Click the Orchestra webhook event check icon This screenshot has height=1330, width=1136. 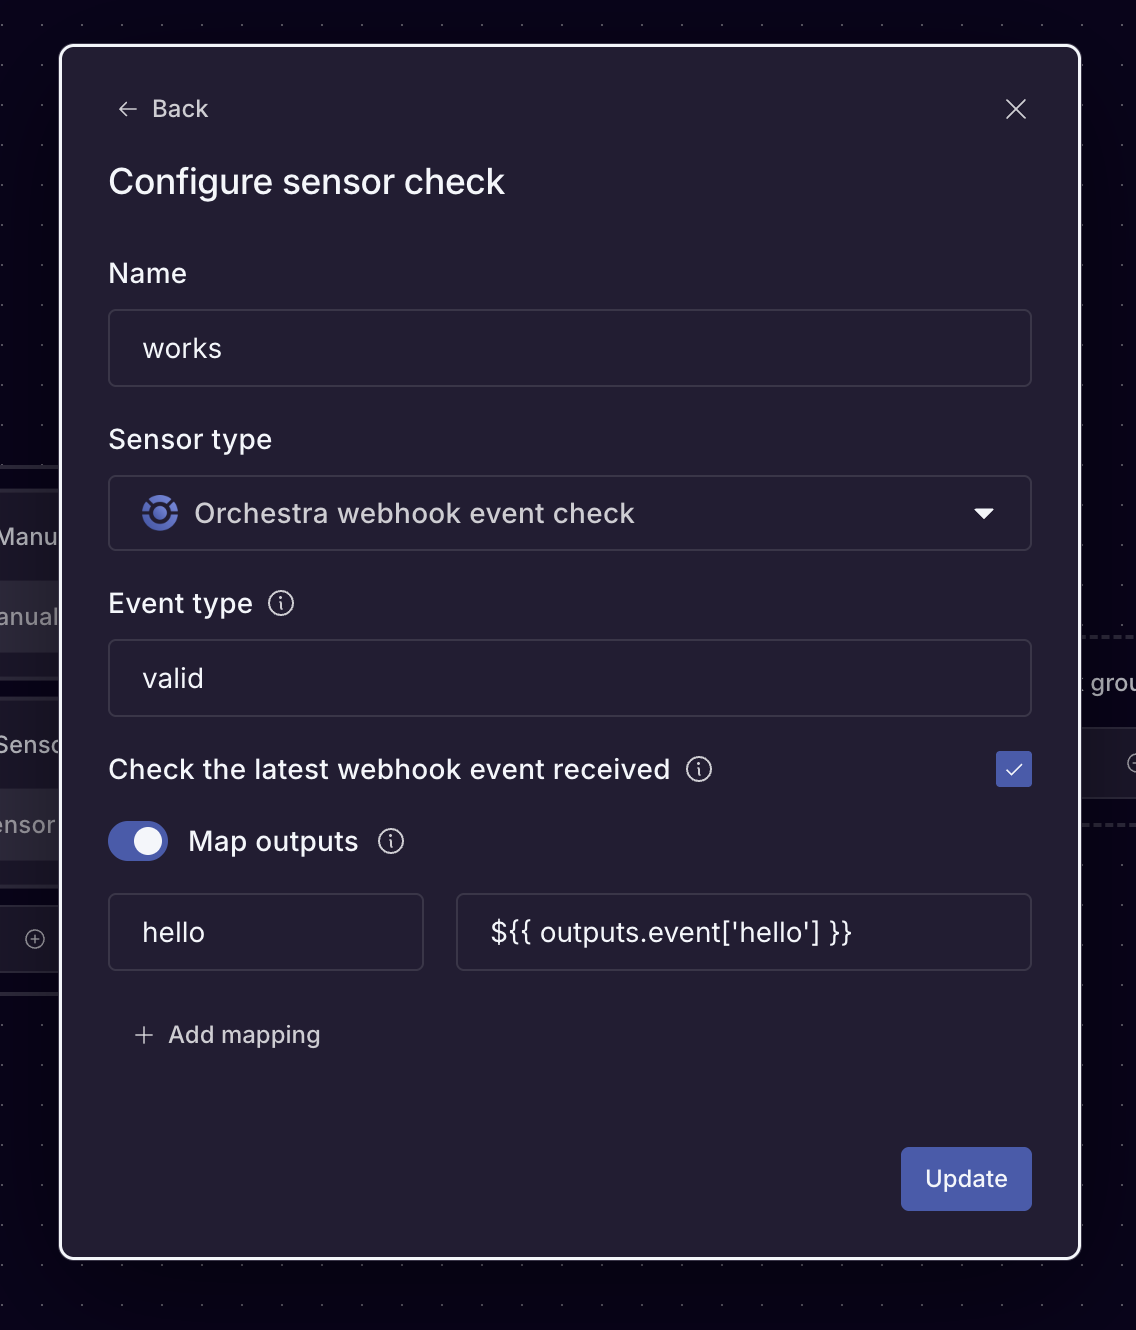(x=160, y=513)
